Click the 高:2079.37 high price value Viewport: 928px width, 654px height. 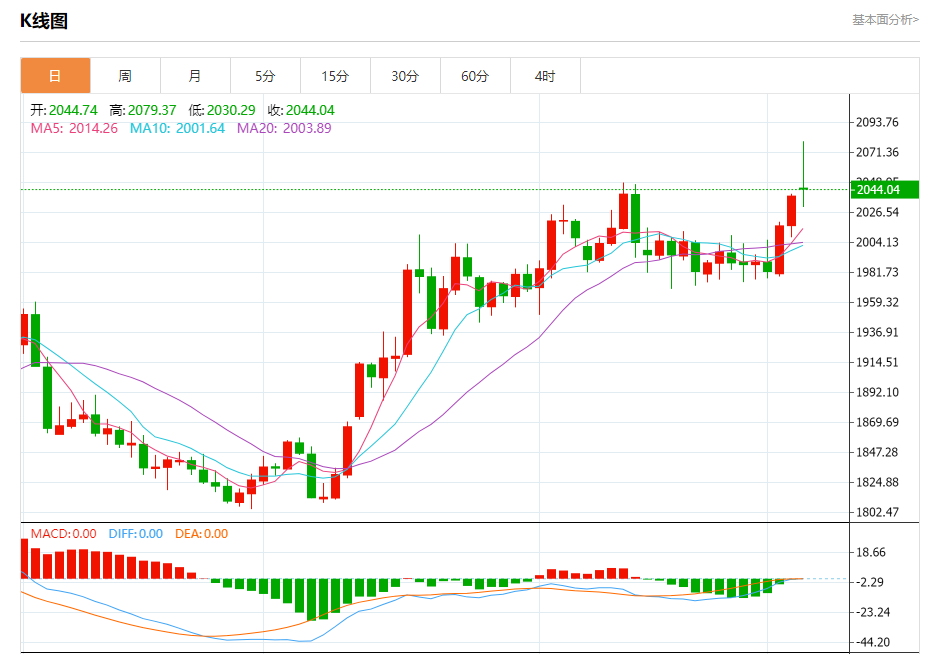pos(143,111)
